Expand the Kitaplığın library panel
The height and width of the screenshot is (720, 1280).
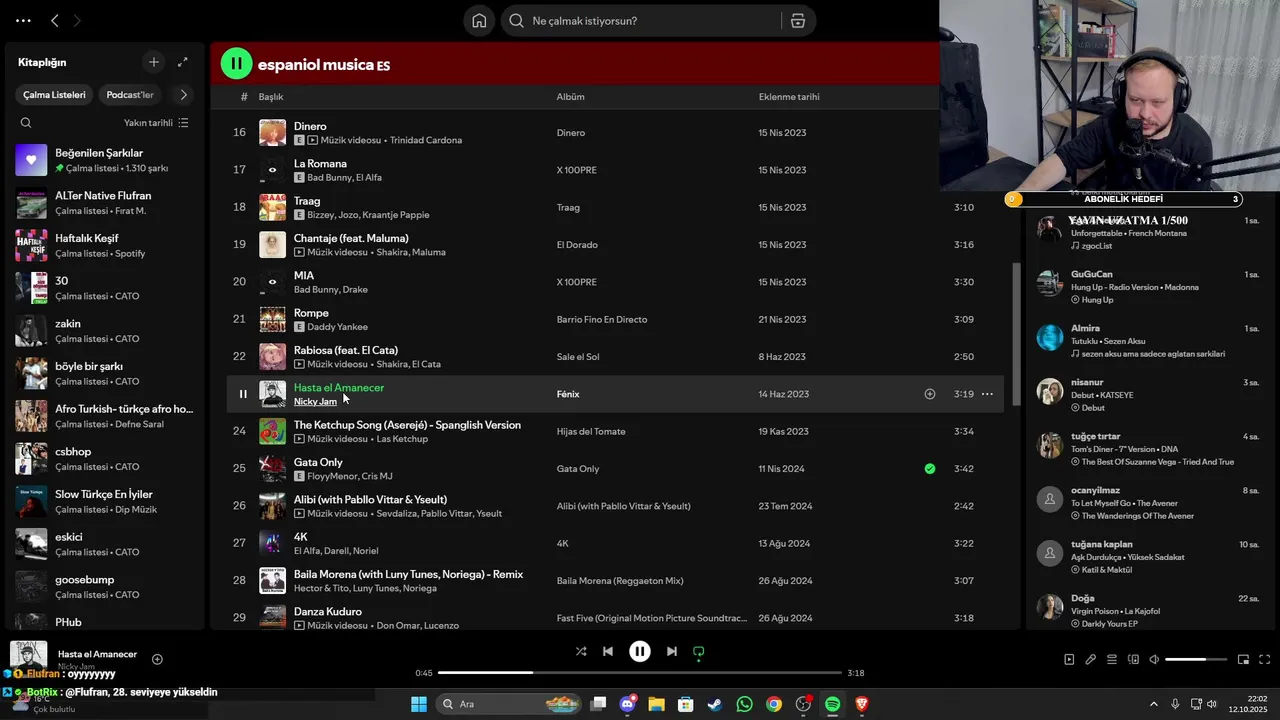[183, 62]
